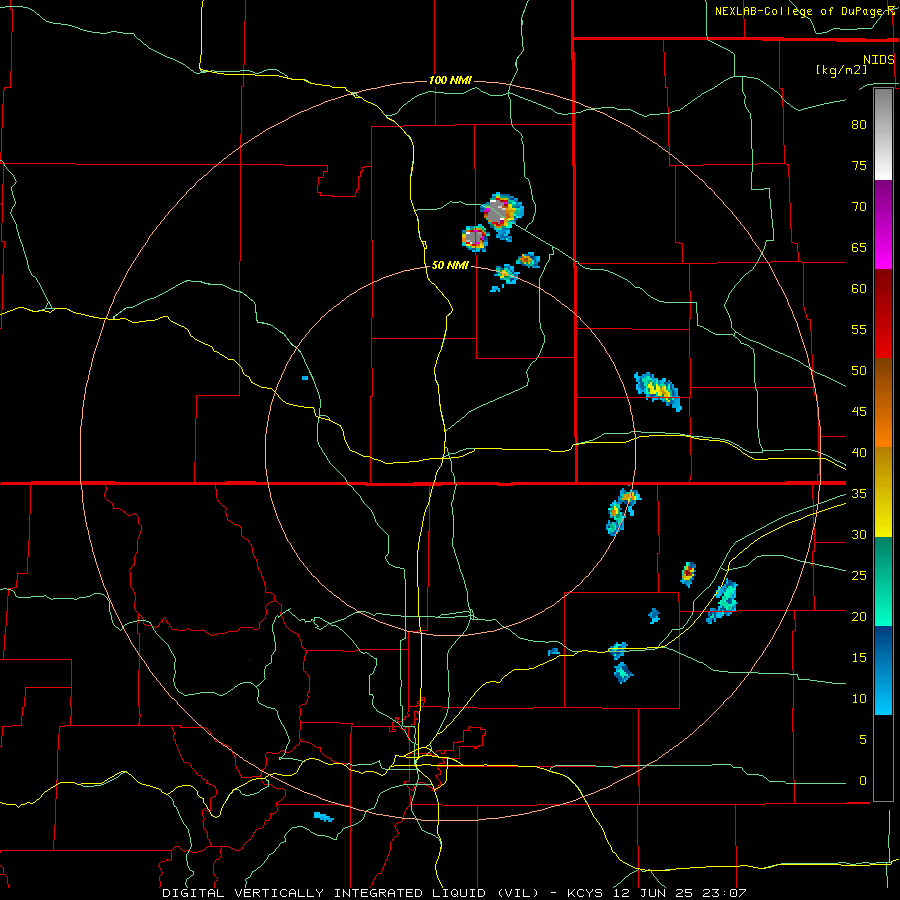This screenshot has height=900, width=900.
Task: Click scale value 60 on the legend
Action: coord(859,289)
